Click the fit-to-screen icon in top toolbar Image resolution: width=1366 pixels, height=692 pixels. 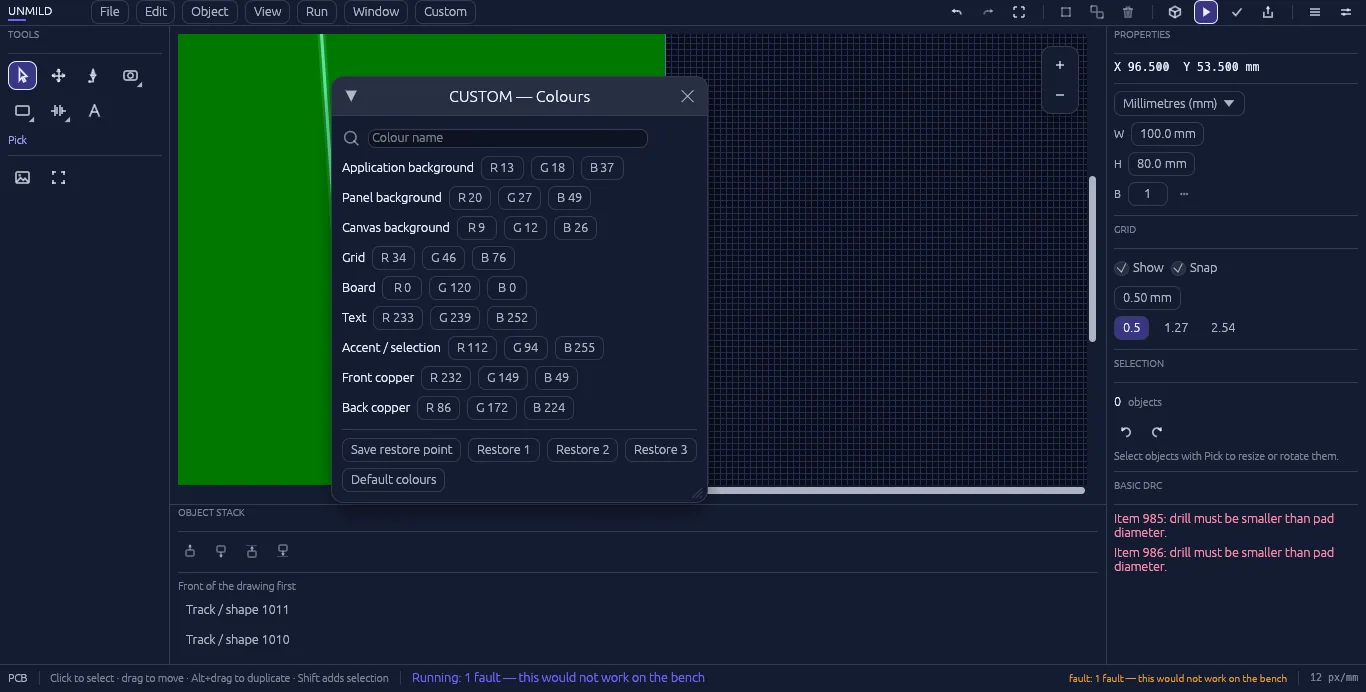(x=1019, y=12)
